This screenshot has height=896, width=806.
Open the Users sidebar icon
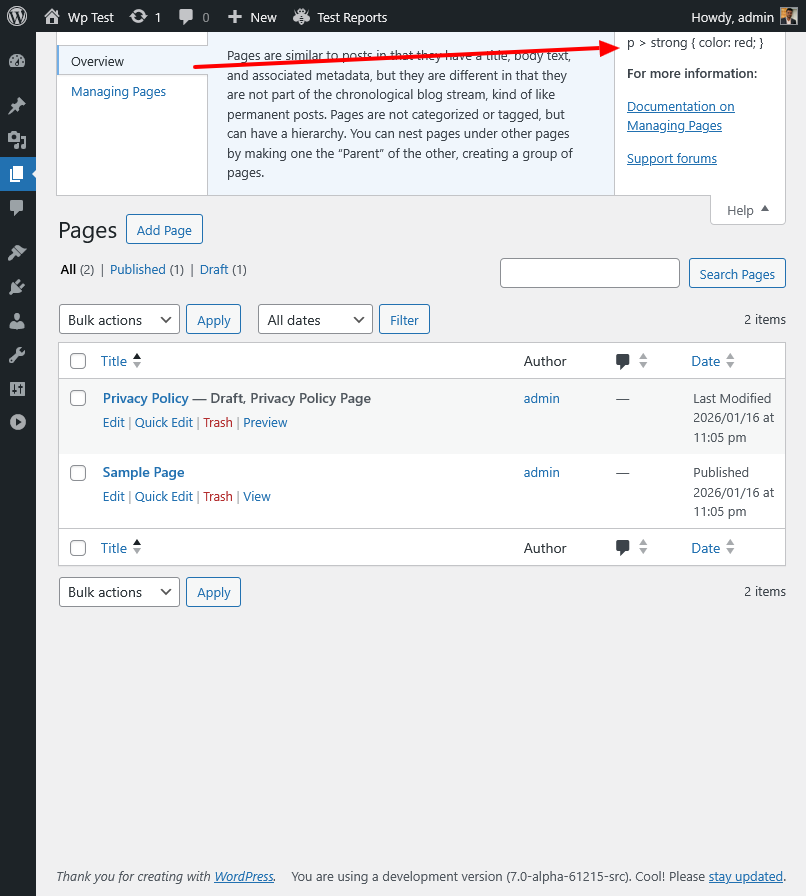(x=17, y=321)
